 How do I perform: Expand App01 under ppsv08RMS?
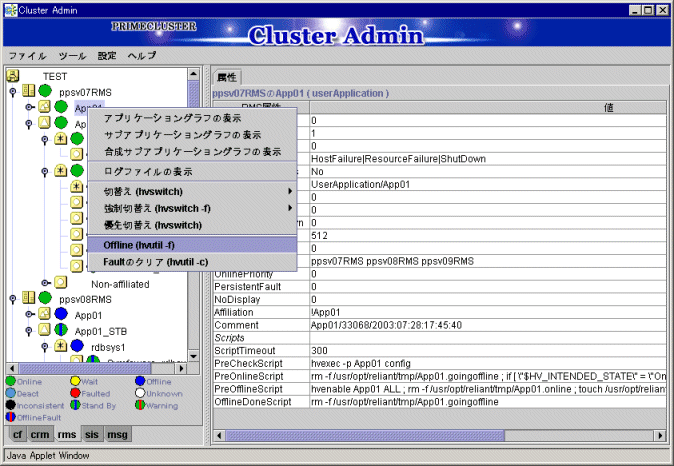29,314
